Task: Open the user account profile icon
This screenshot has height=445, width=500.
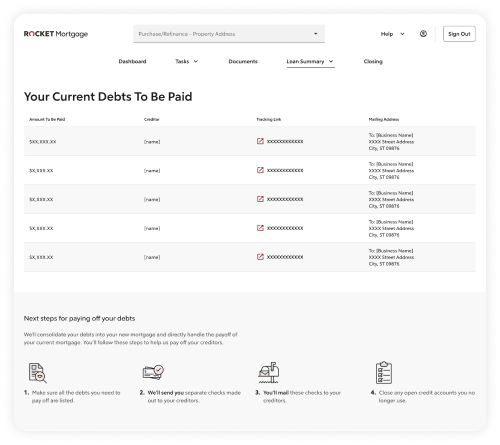Action: coord(423,34)
